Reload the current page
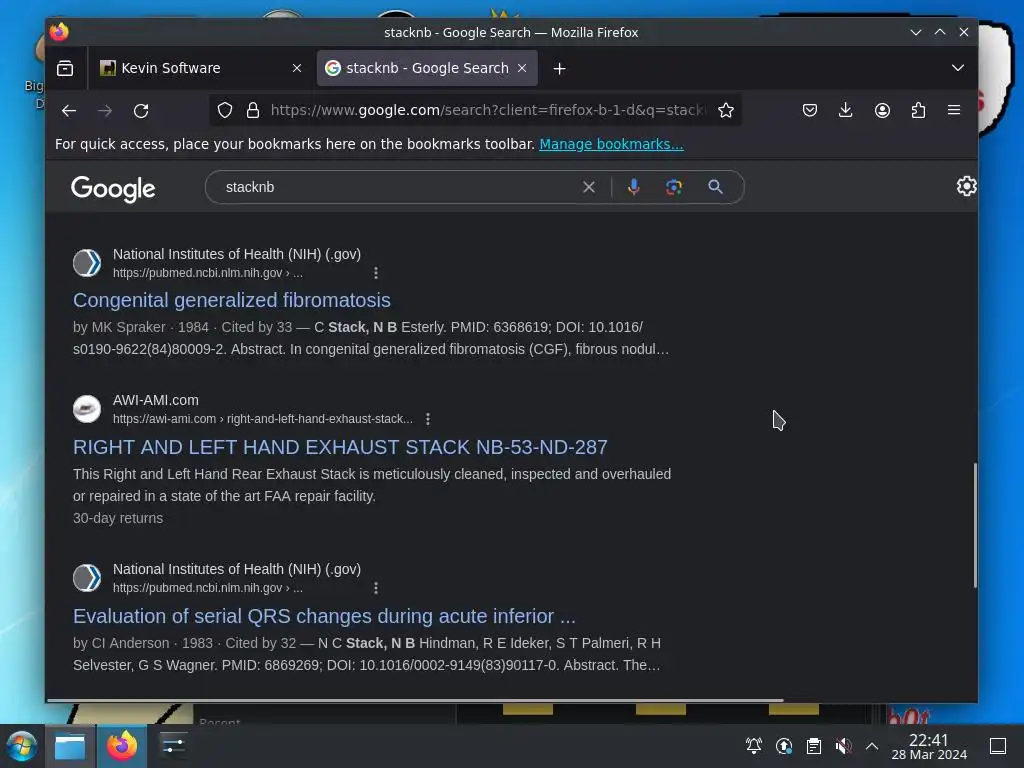1024x768 pixels. (x=141, y=110)
